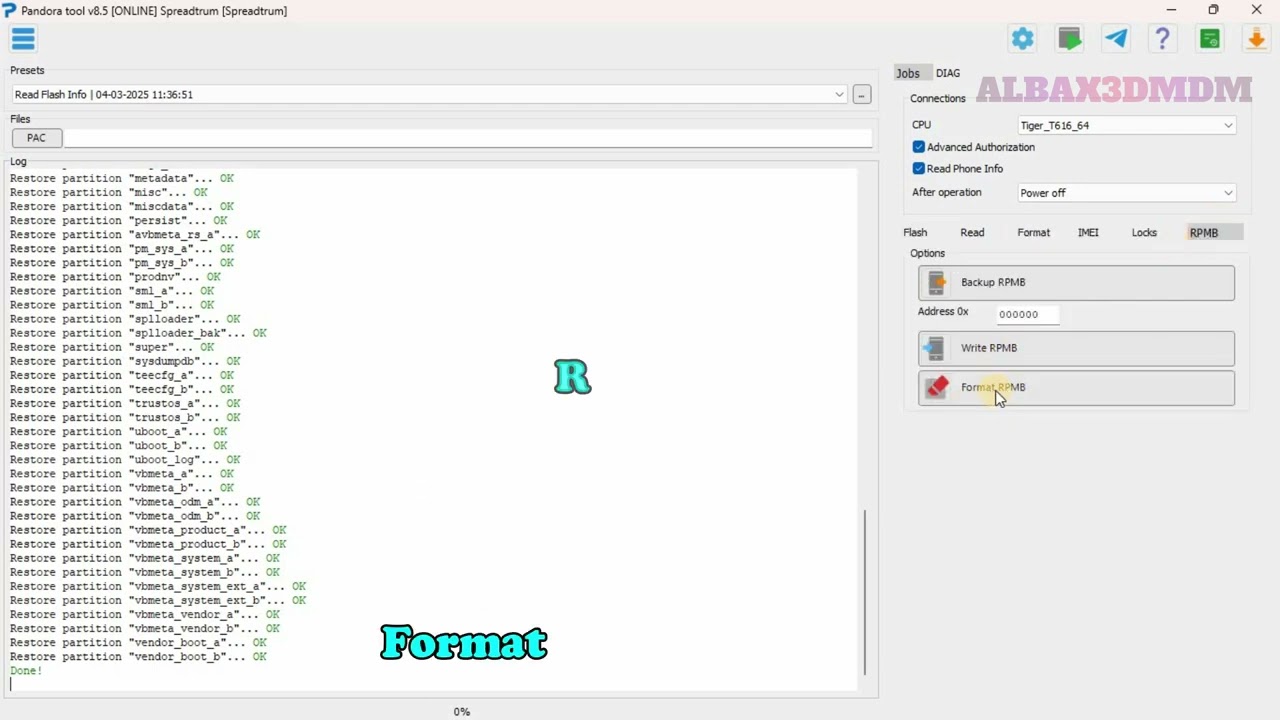1280x720 pixels.
Task: Open the IMEI tab
Action: point(1088,232)
